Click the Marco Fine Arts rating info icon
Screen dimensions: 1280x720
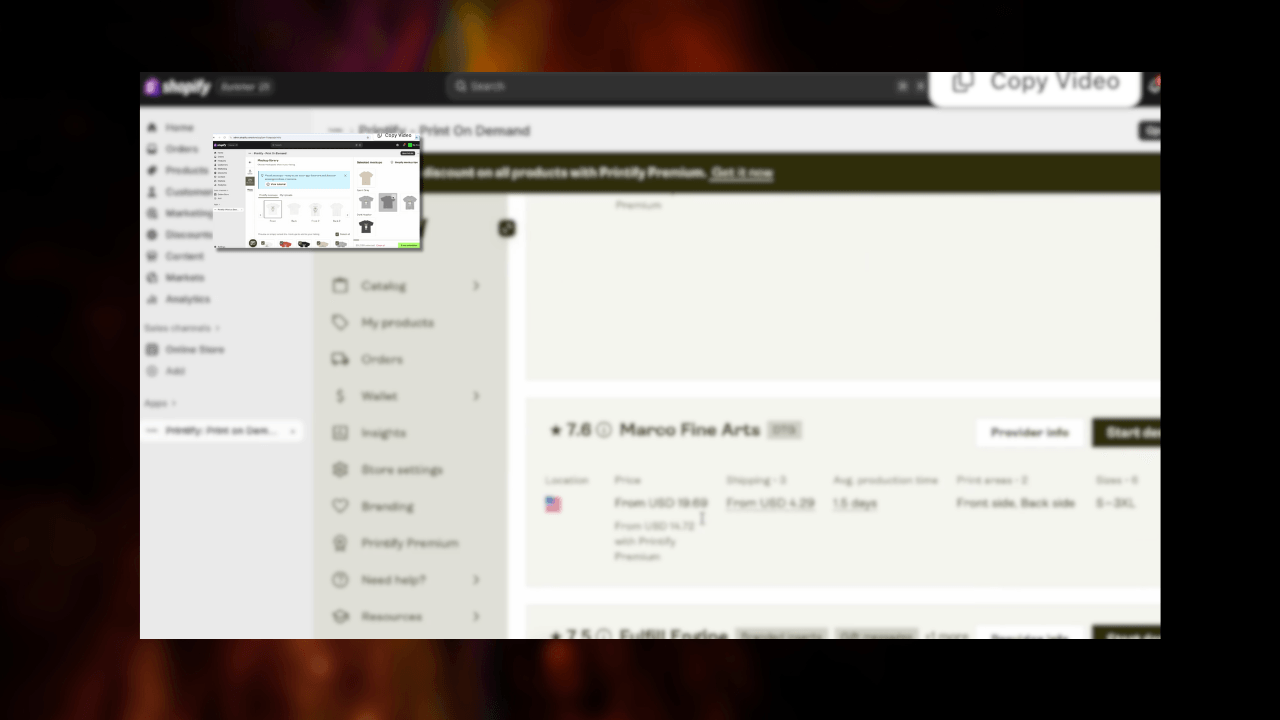(x=604, y=430)
